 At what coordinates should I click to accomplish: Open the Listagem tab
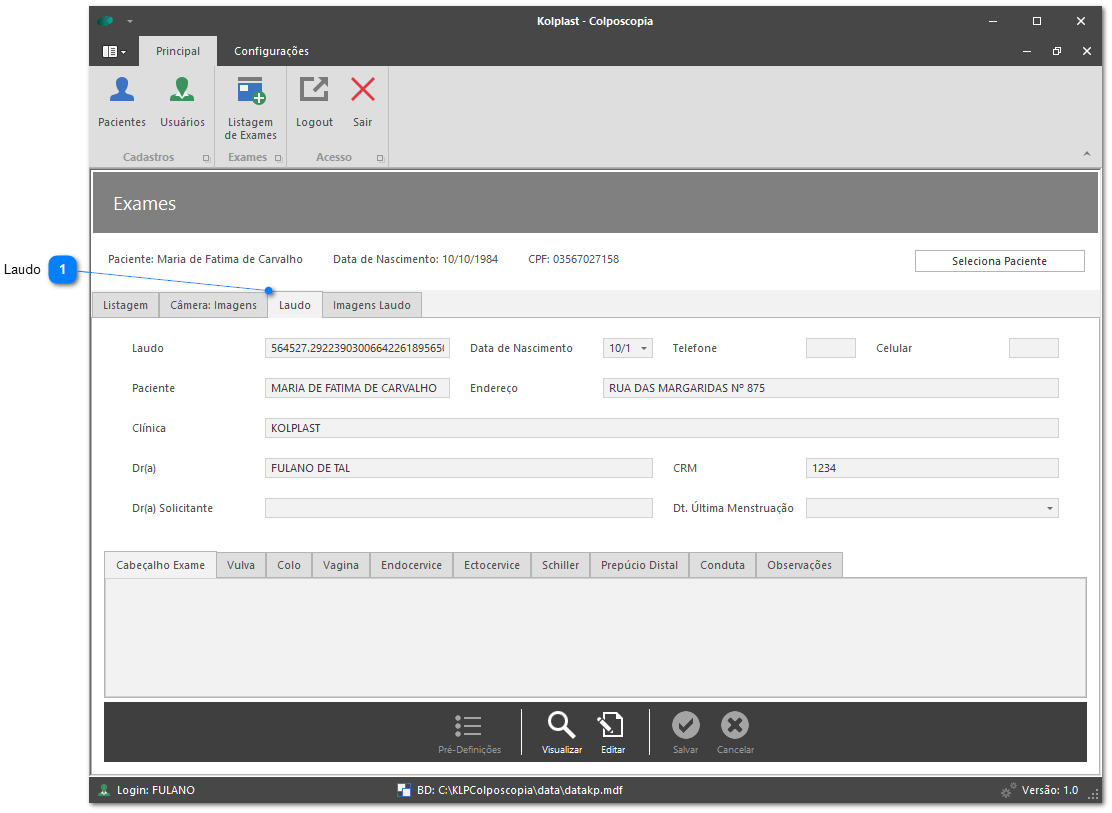tap(126, 305)
